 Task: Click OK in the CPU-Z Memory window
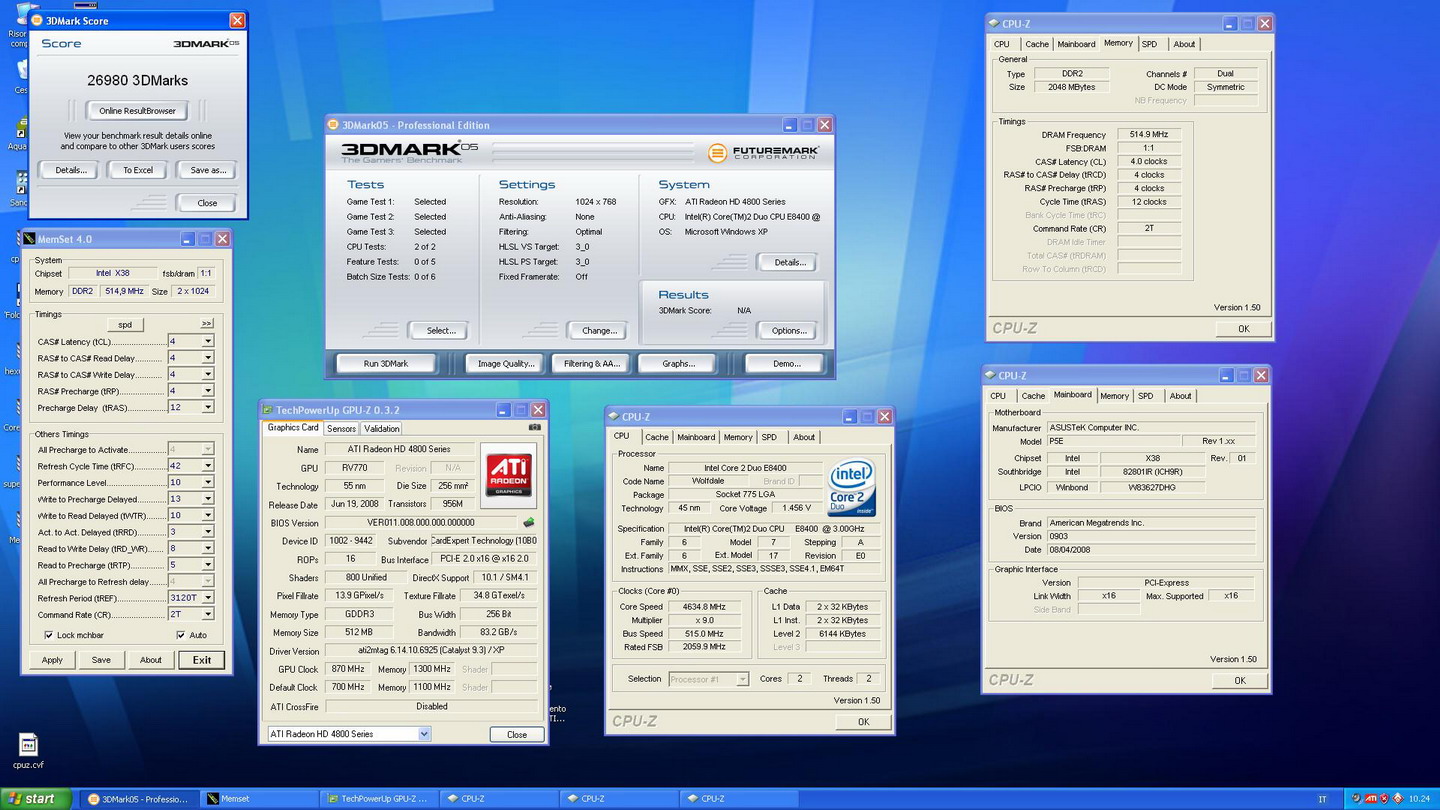(x=1243, y=328)
